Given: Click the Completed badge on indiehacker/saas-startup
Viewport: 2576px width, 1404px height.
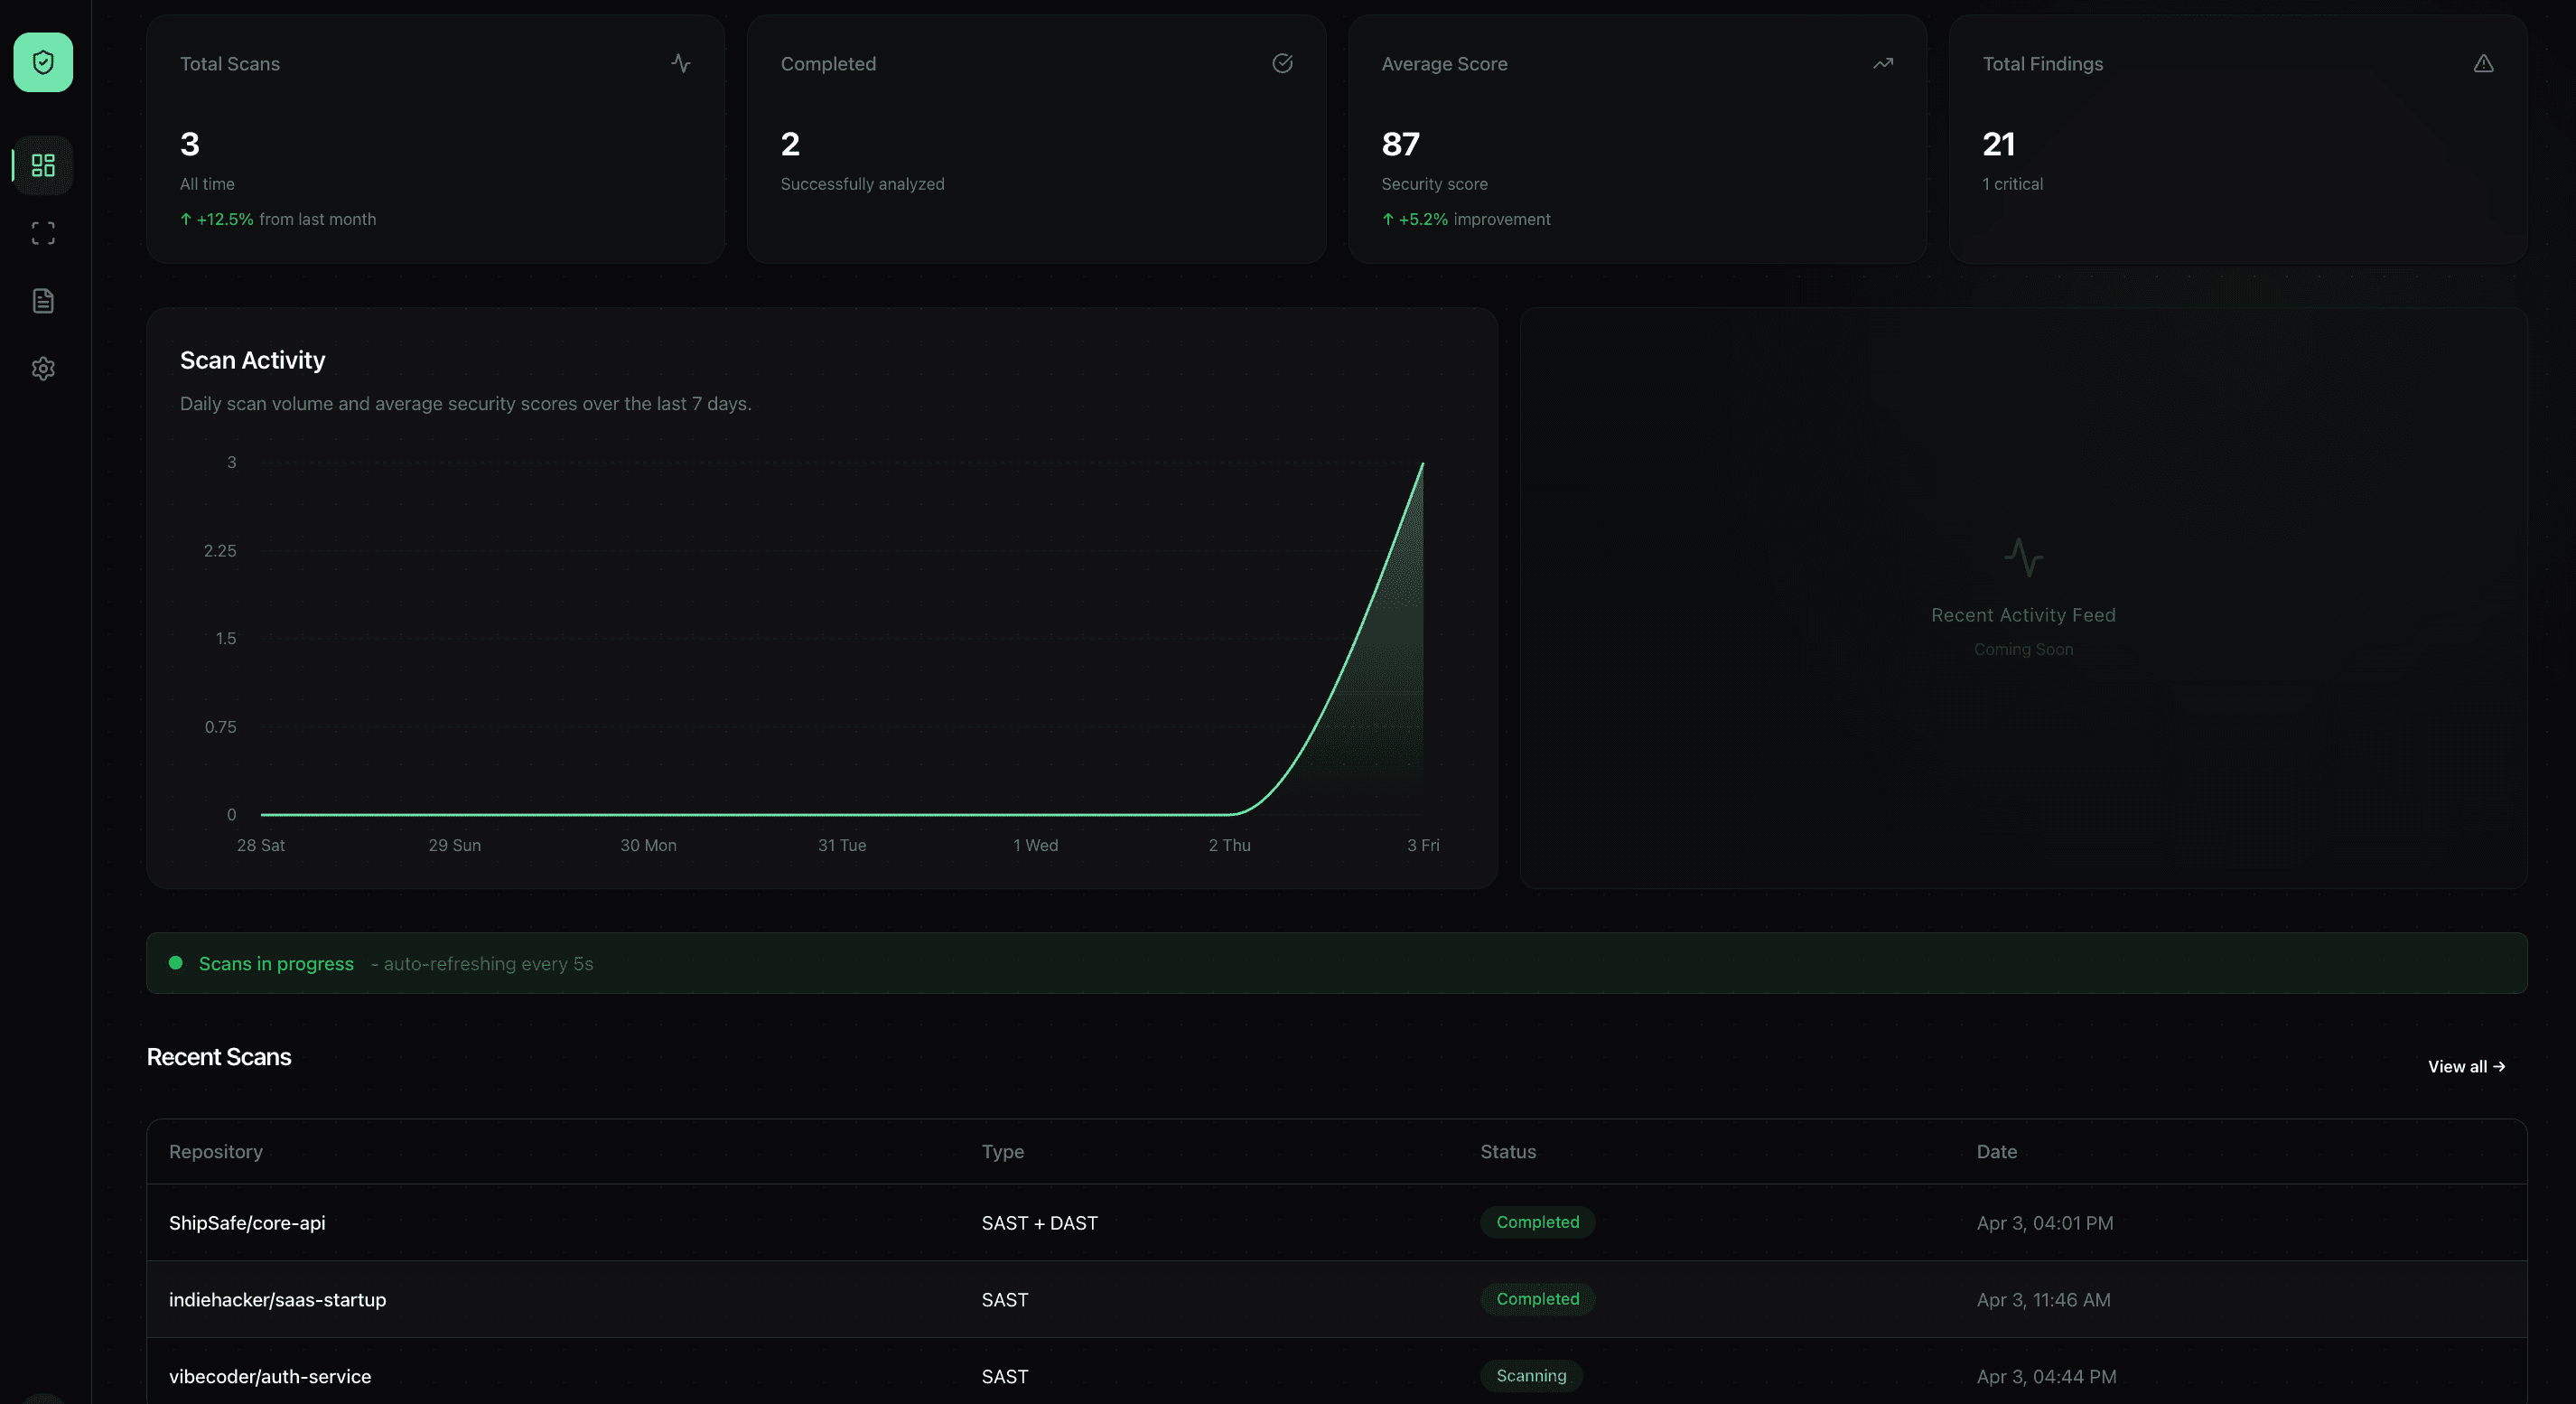Looking at the screenshot, I should tap(1537, 1299).
